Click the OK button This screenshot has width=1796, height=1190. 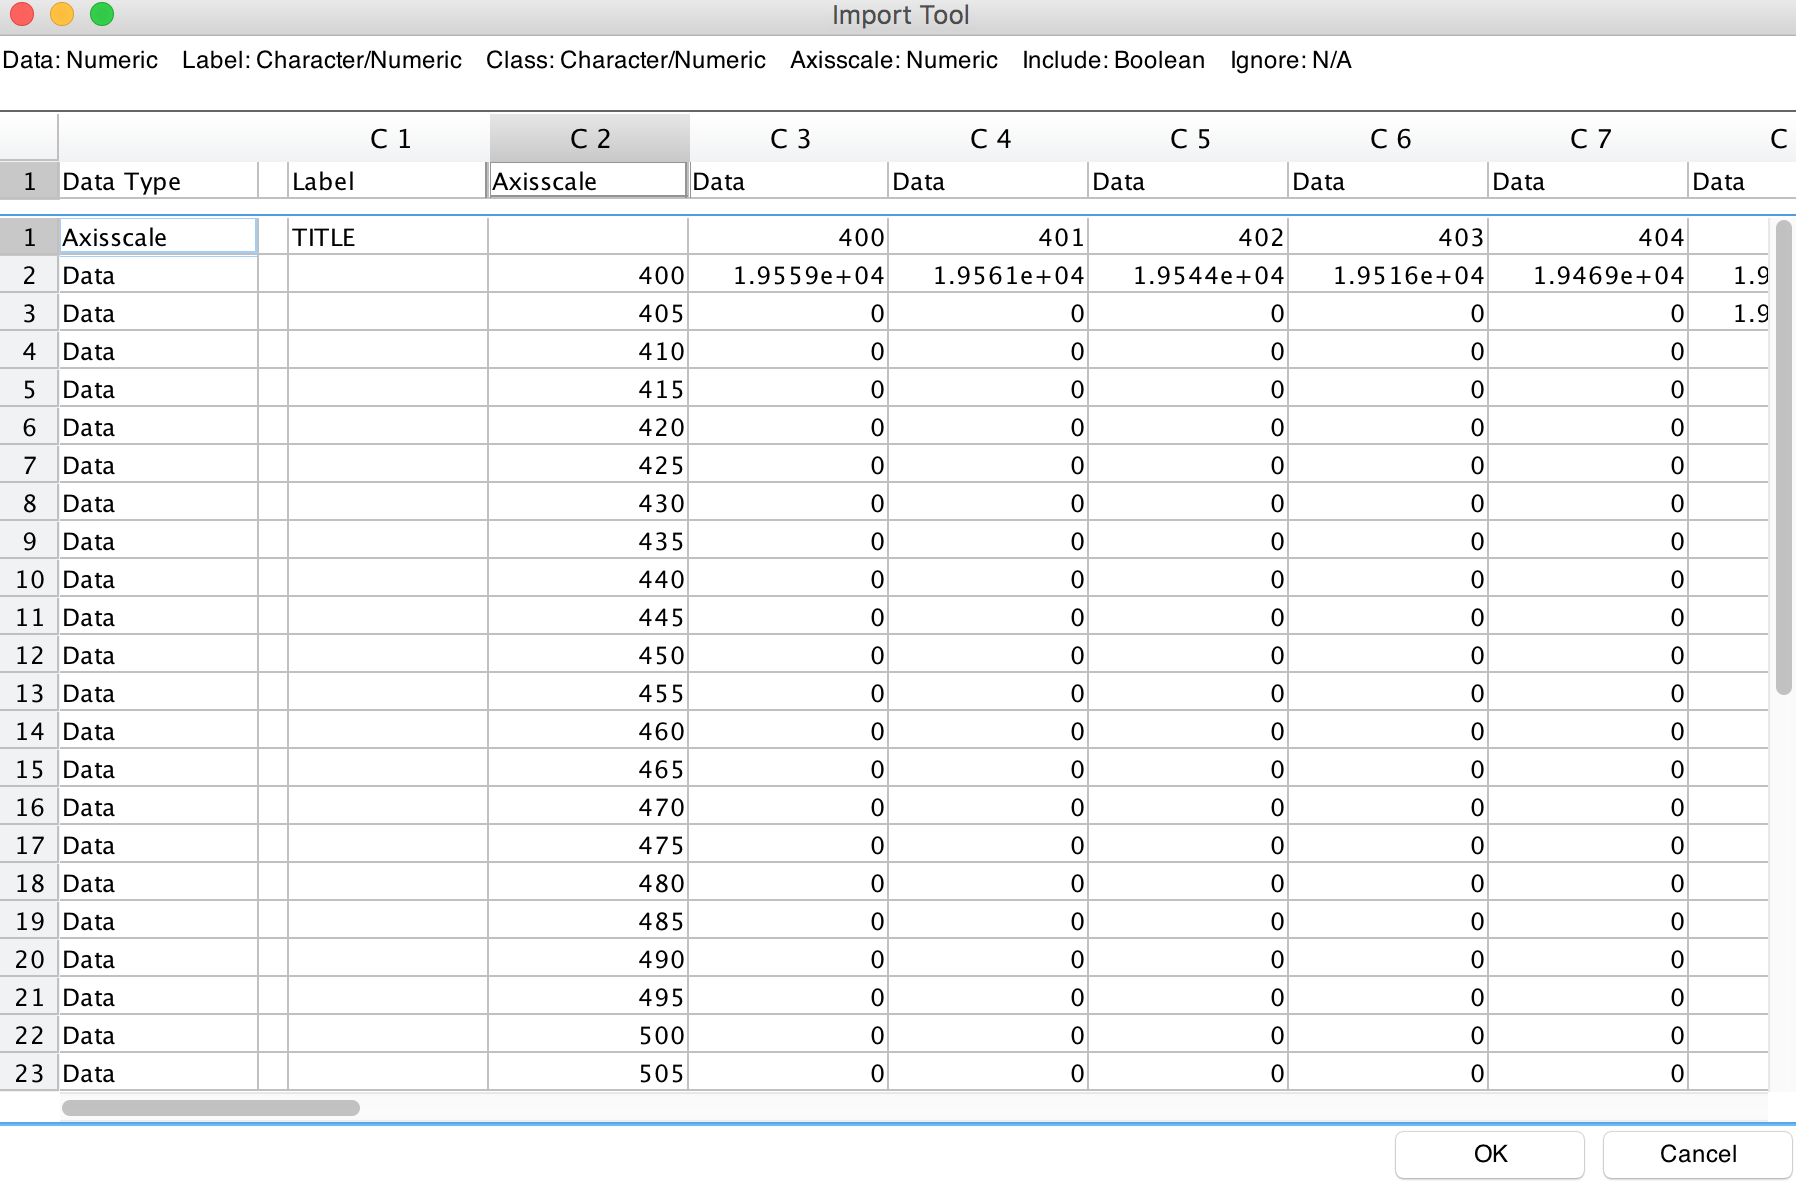[1489, 1154]
